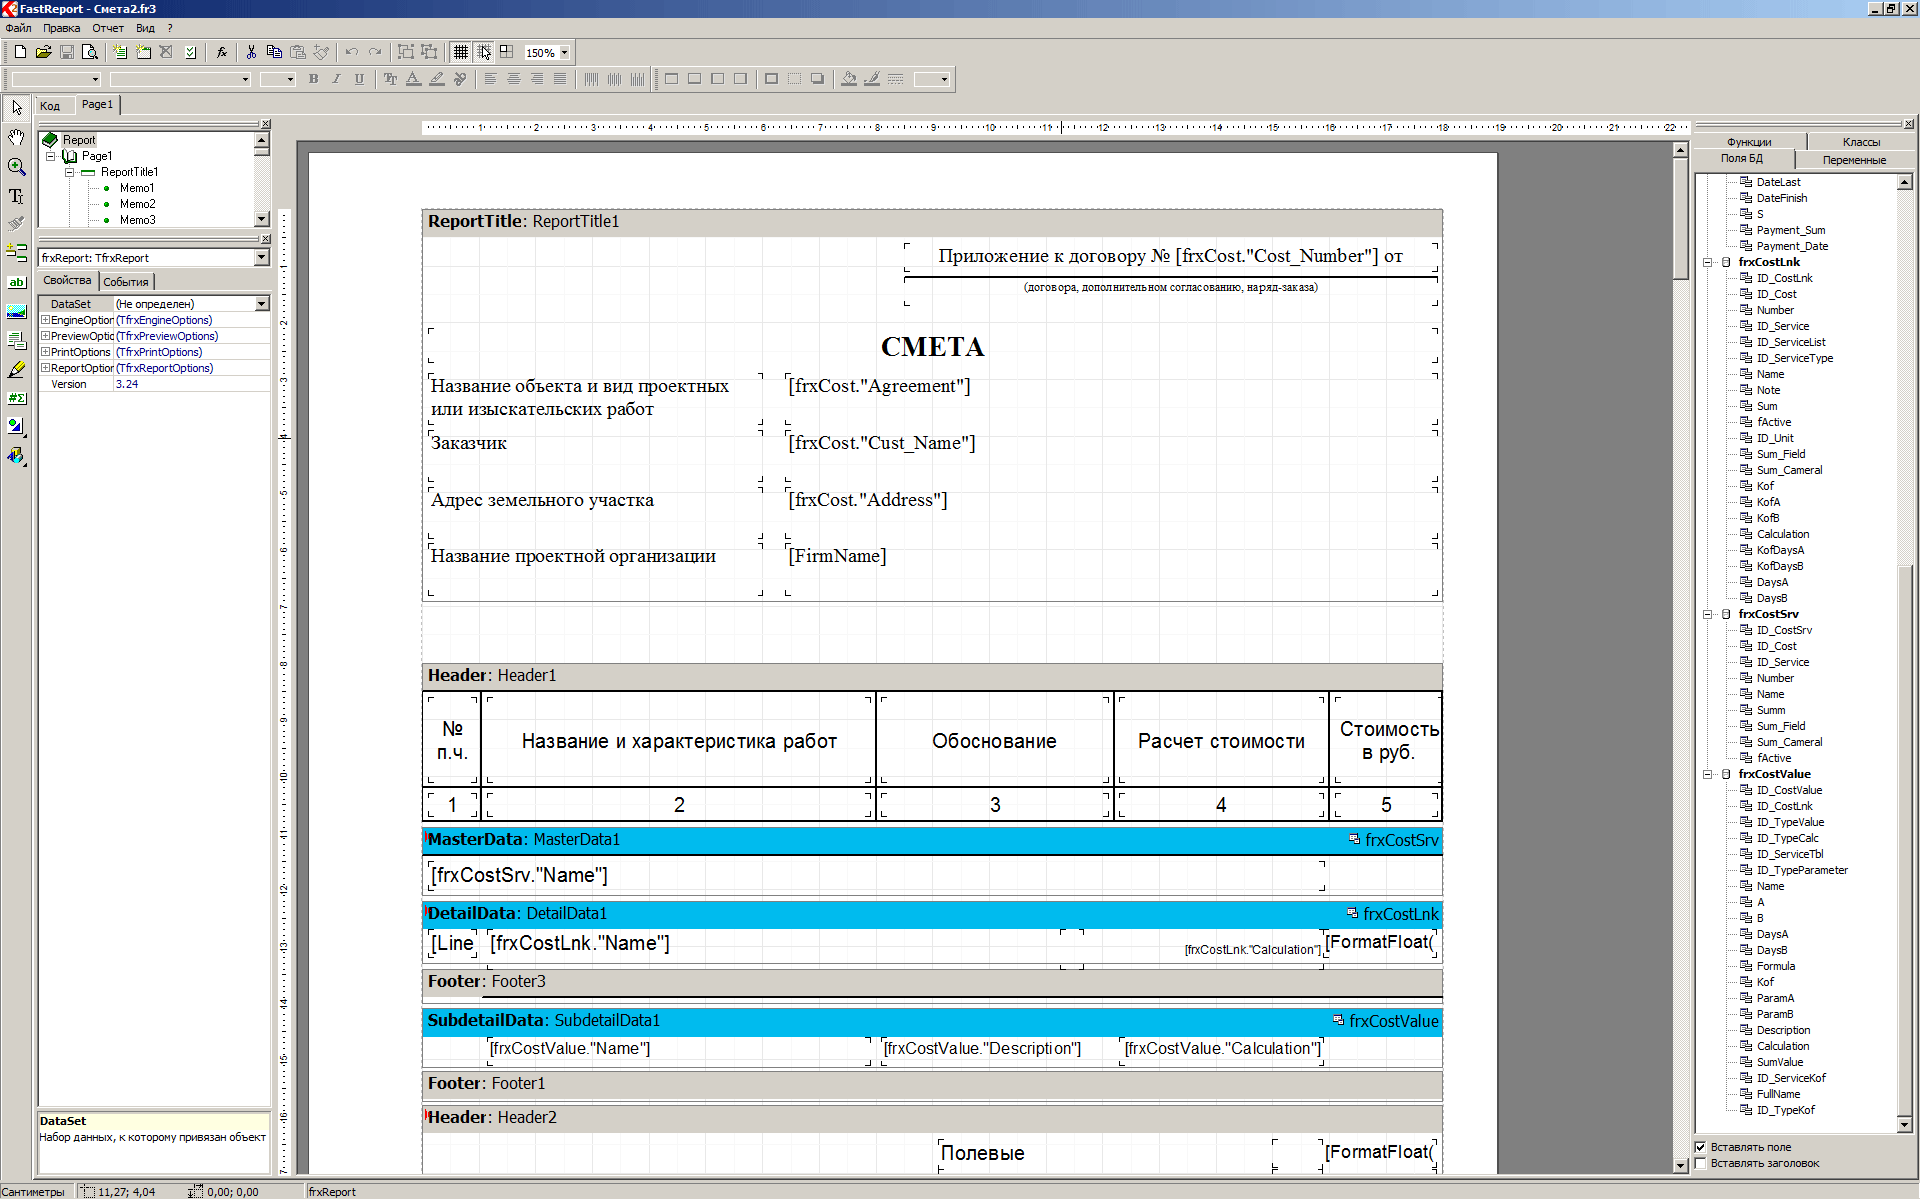Switch to the Функции tab
The image size is (1920, 1200).
pos(1749,142)
